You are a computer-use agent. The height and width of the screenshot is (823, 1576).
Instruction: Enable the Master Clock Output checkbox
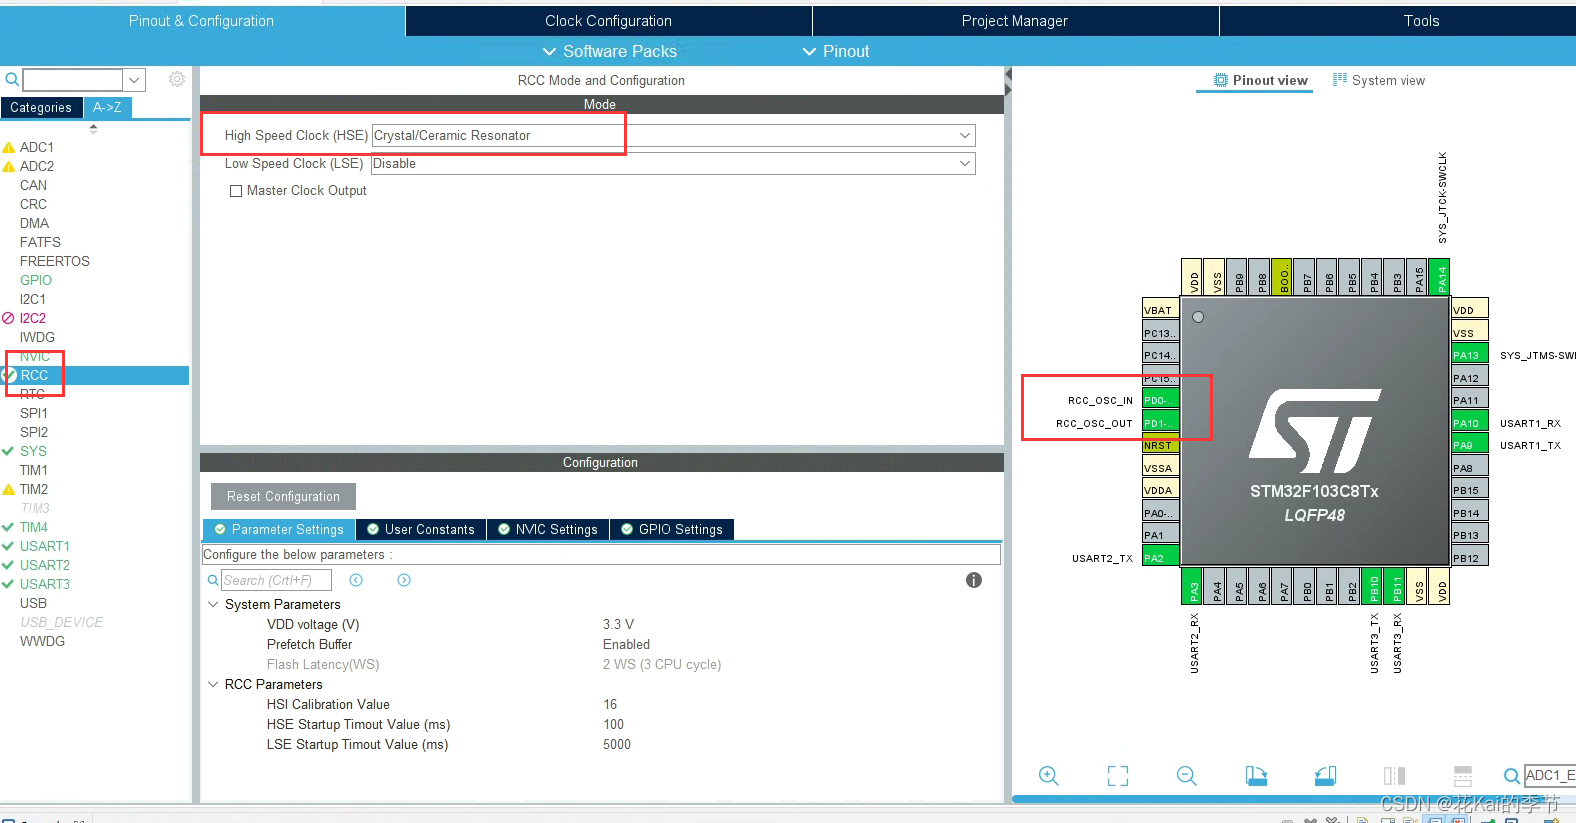[236, 191]
